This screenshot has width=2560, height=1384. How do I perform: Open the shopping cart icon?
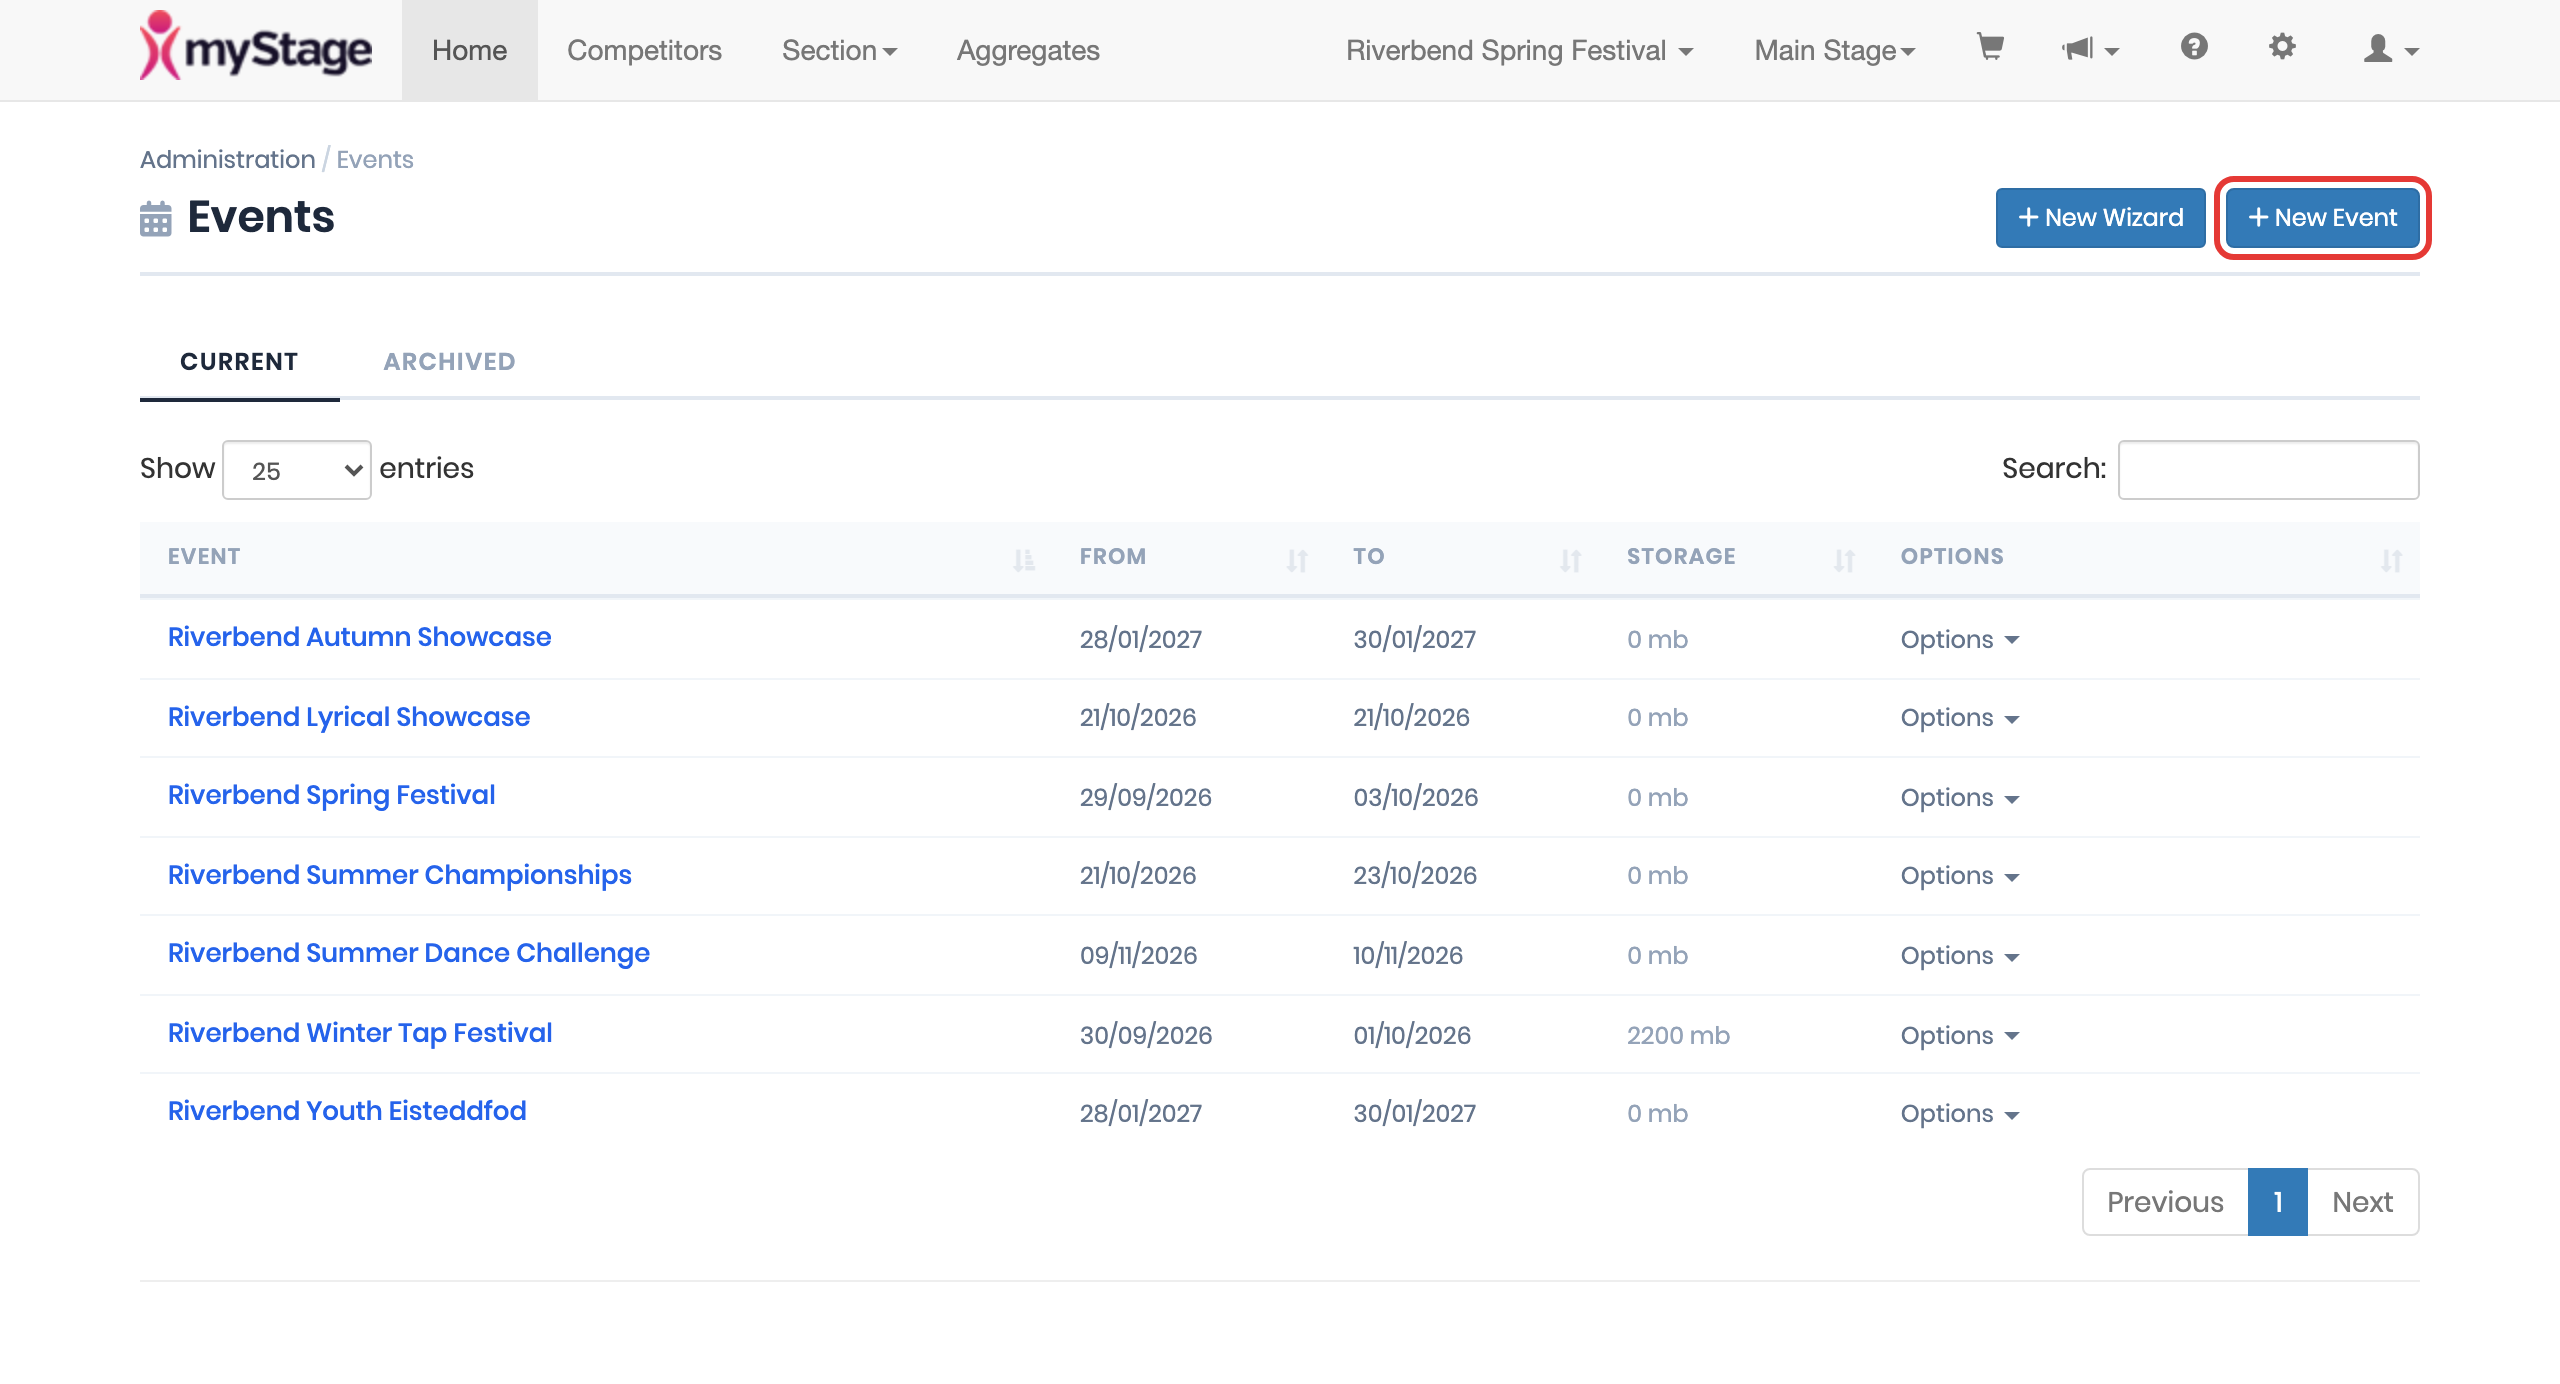pyautogui.click(x=1990, y=47)
